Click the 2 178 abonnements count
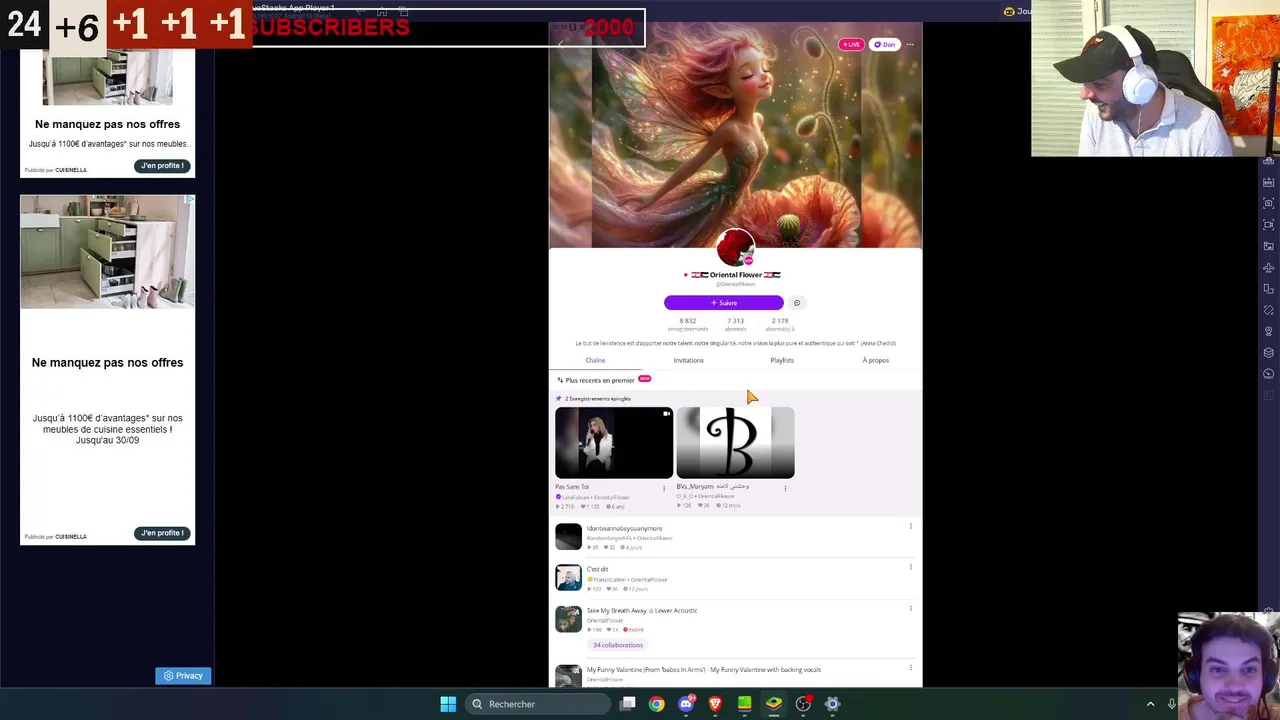 coord(780,324)
